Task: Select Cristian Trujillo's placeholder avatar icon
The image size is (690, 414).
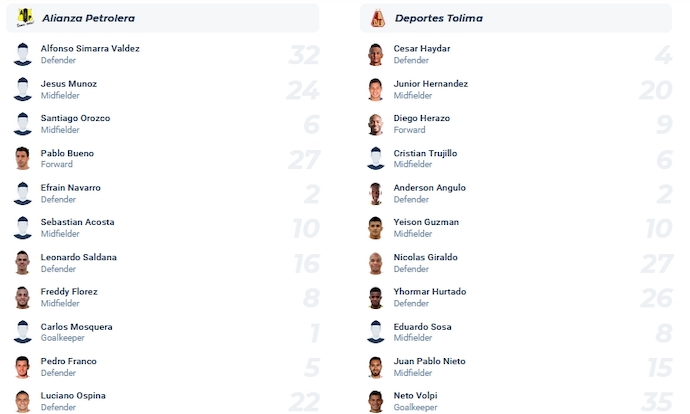Action: coord(376,159)
